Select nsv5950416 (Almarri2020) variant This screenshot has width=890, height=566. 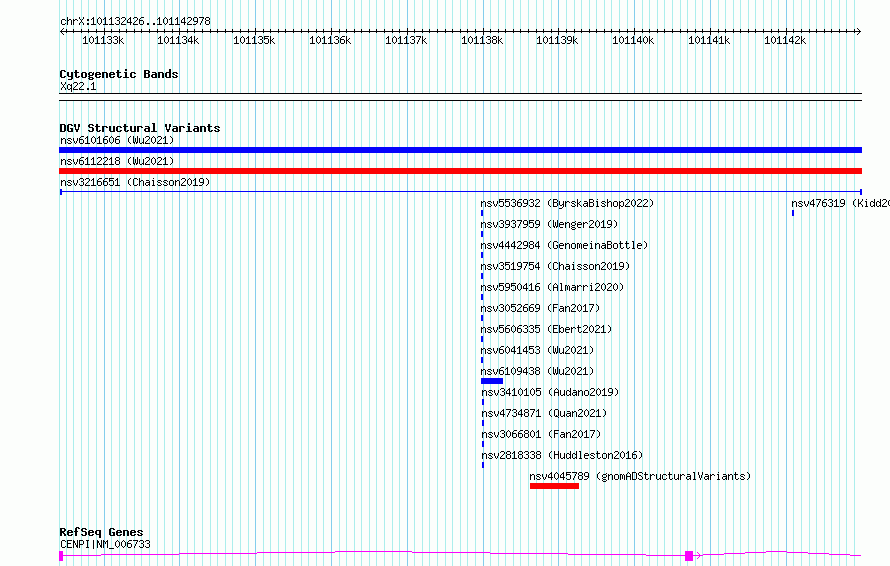tap(552, 287)
